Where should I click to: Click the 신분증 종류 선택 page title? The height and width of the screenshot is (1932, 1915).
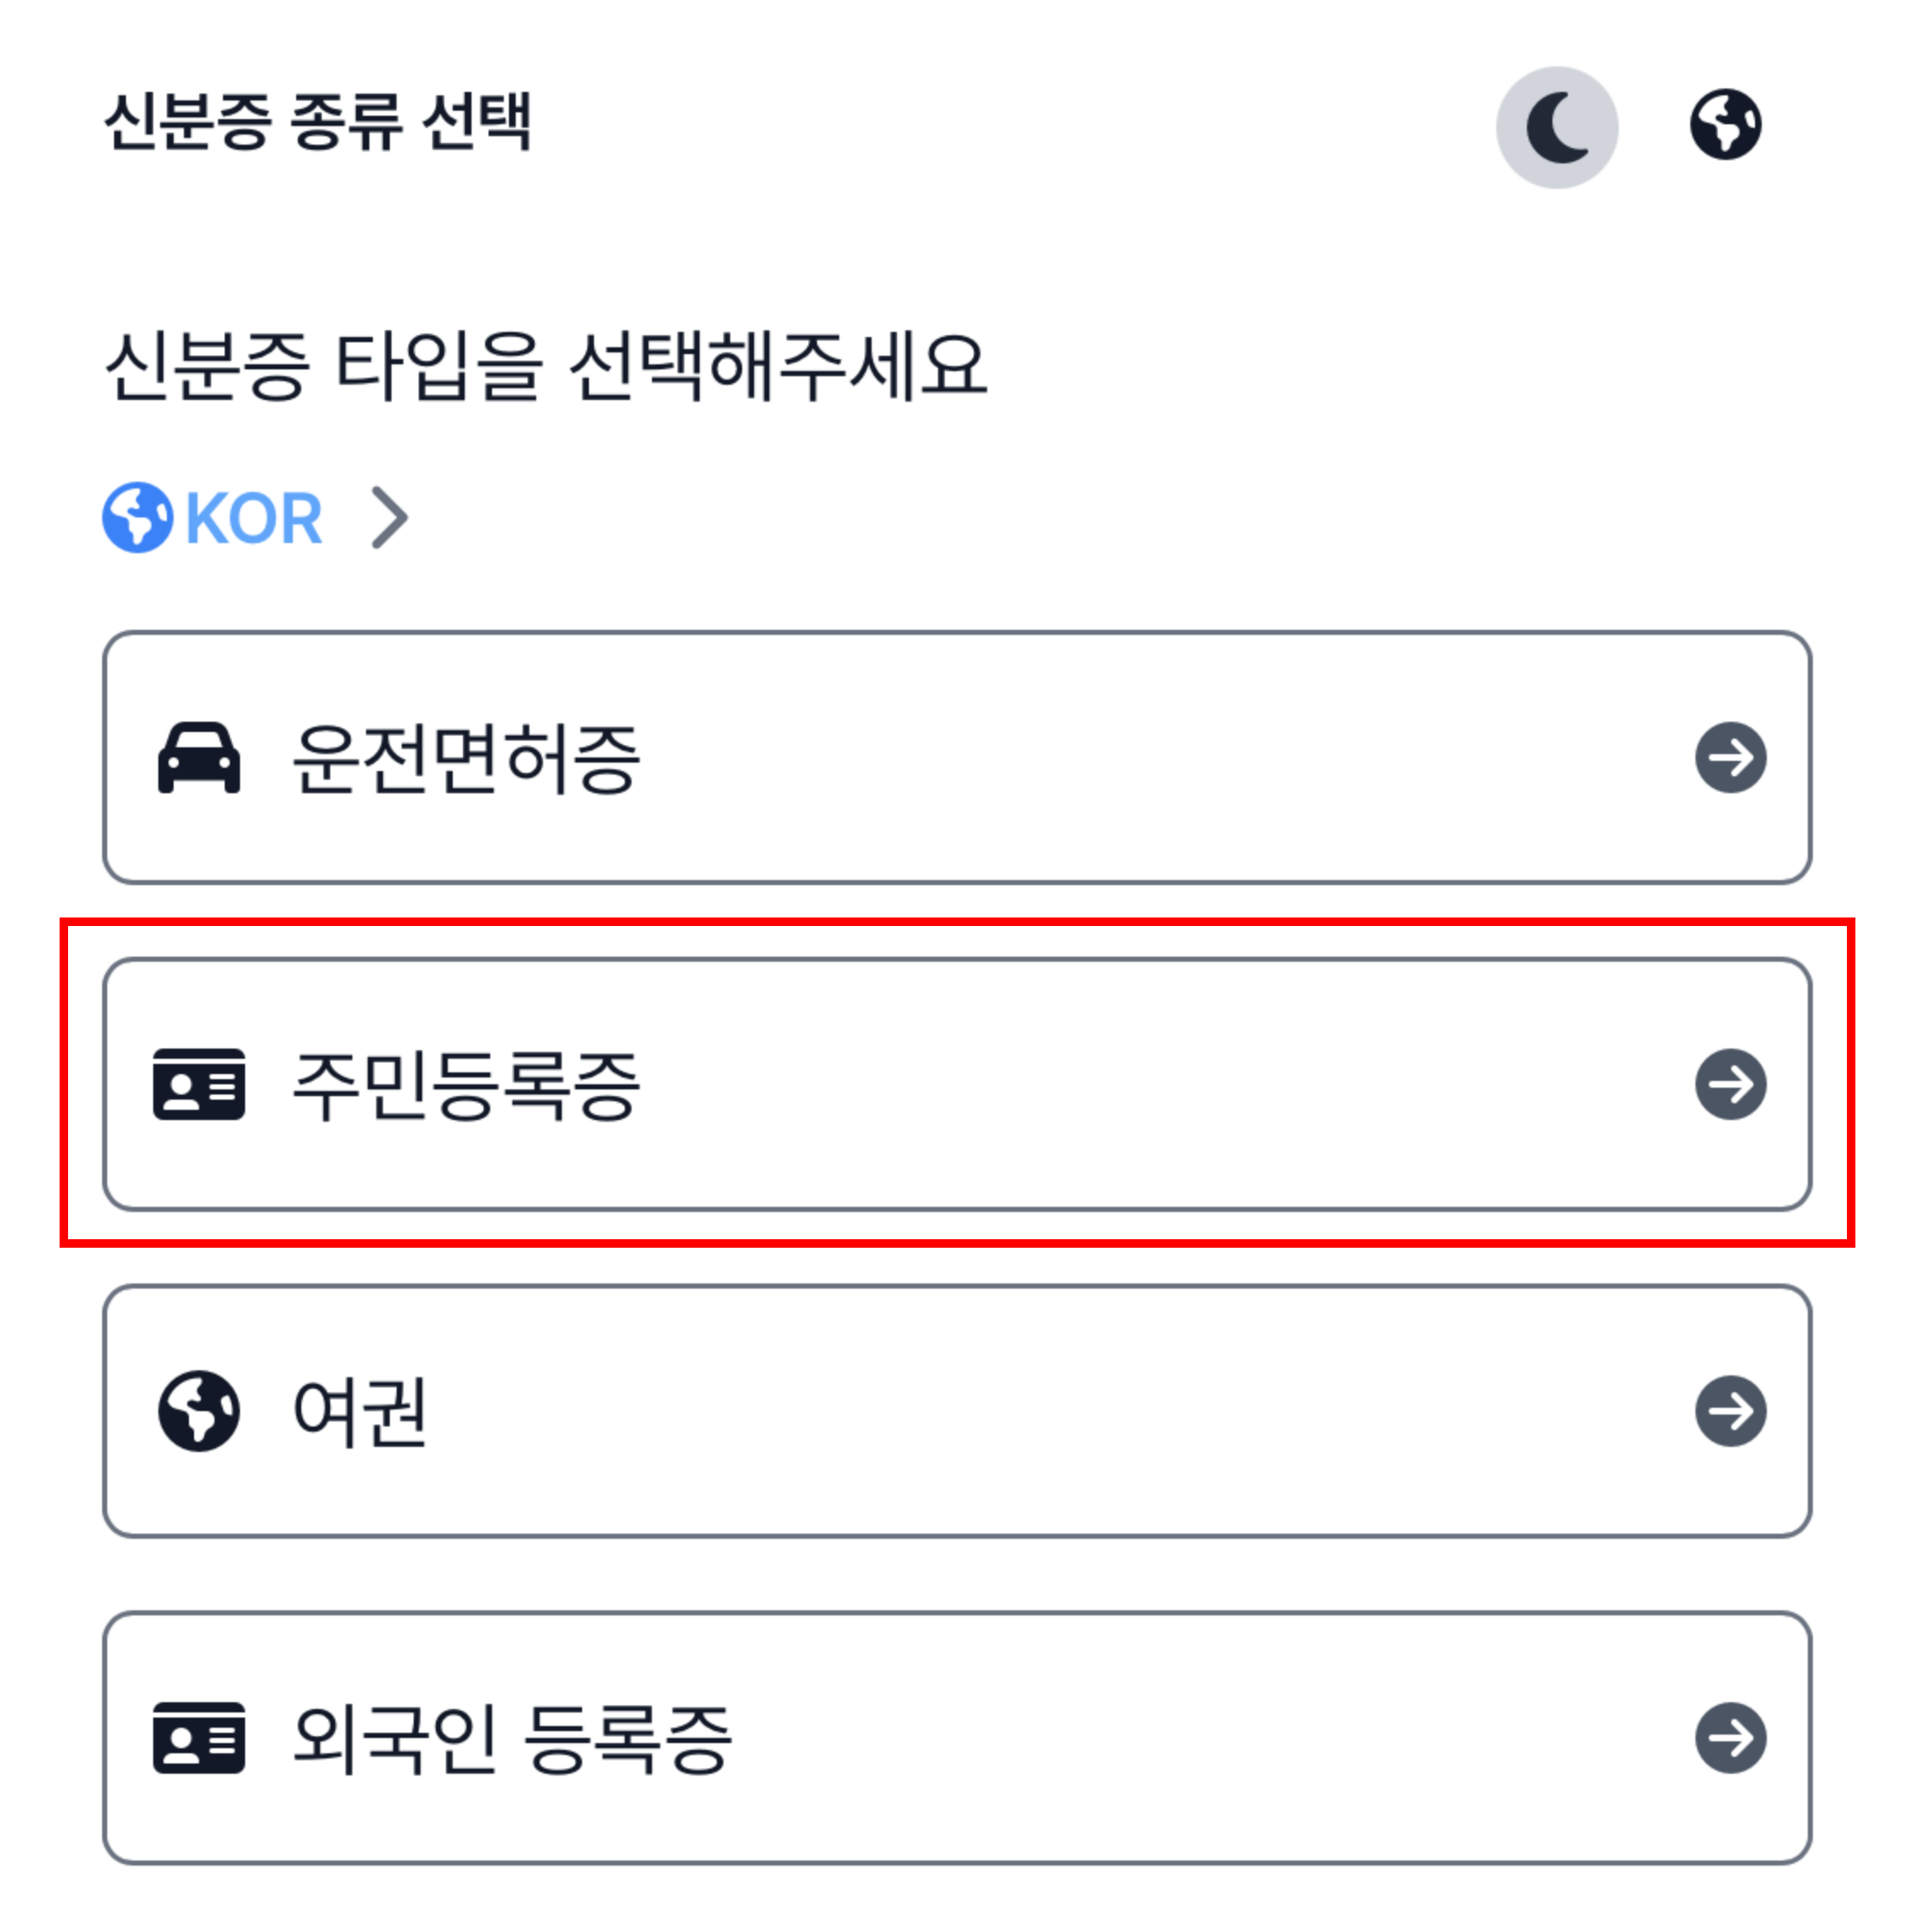coord(318,123)
